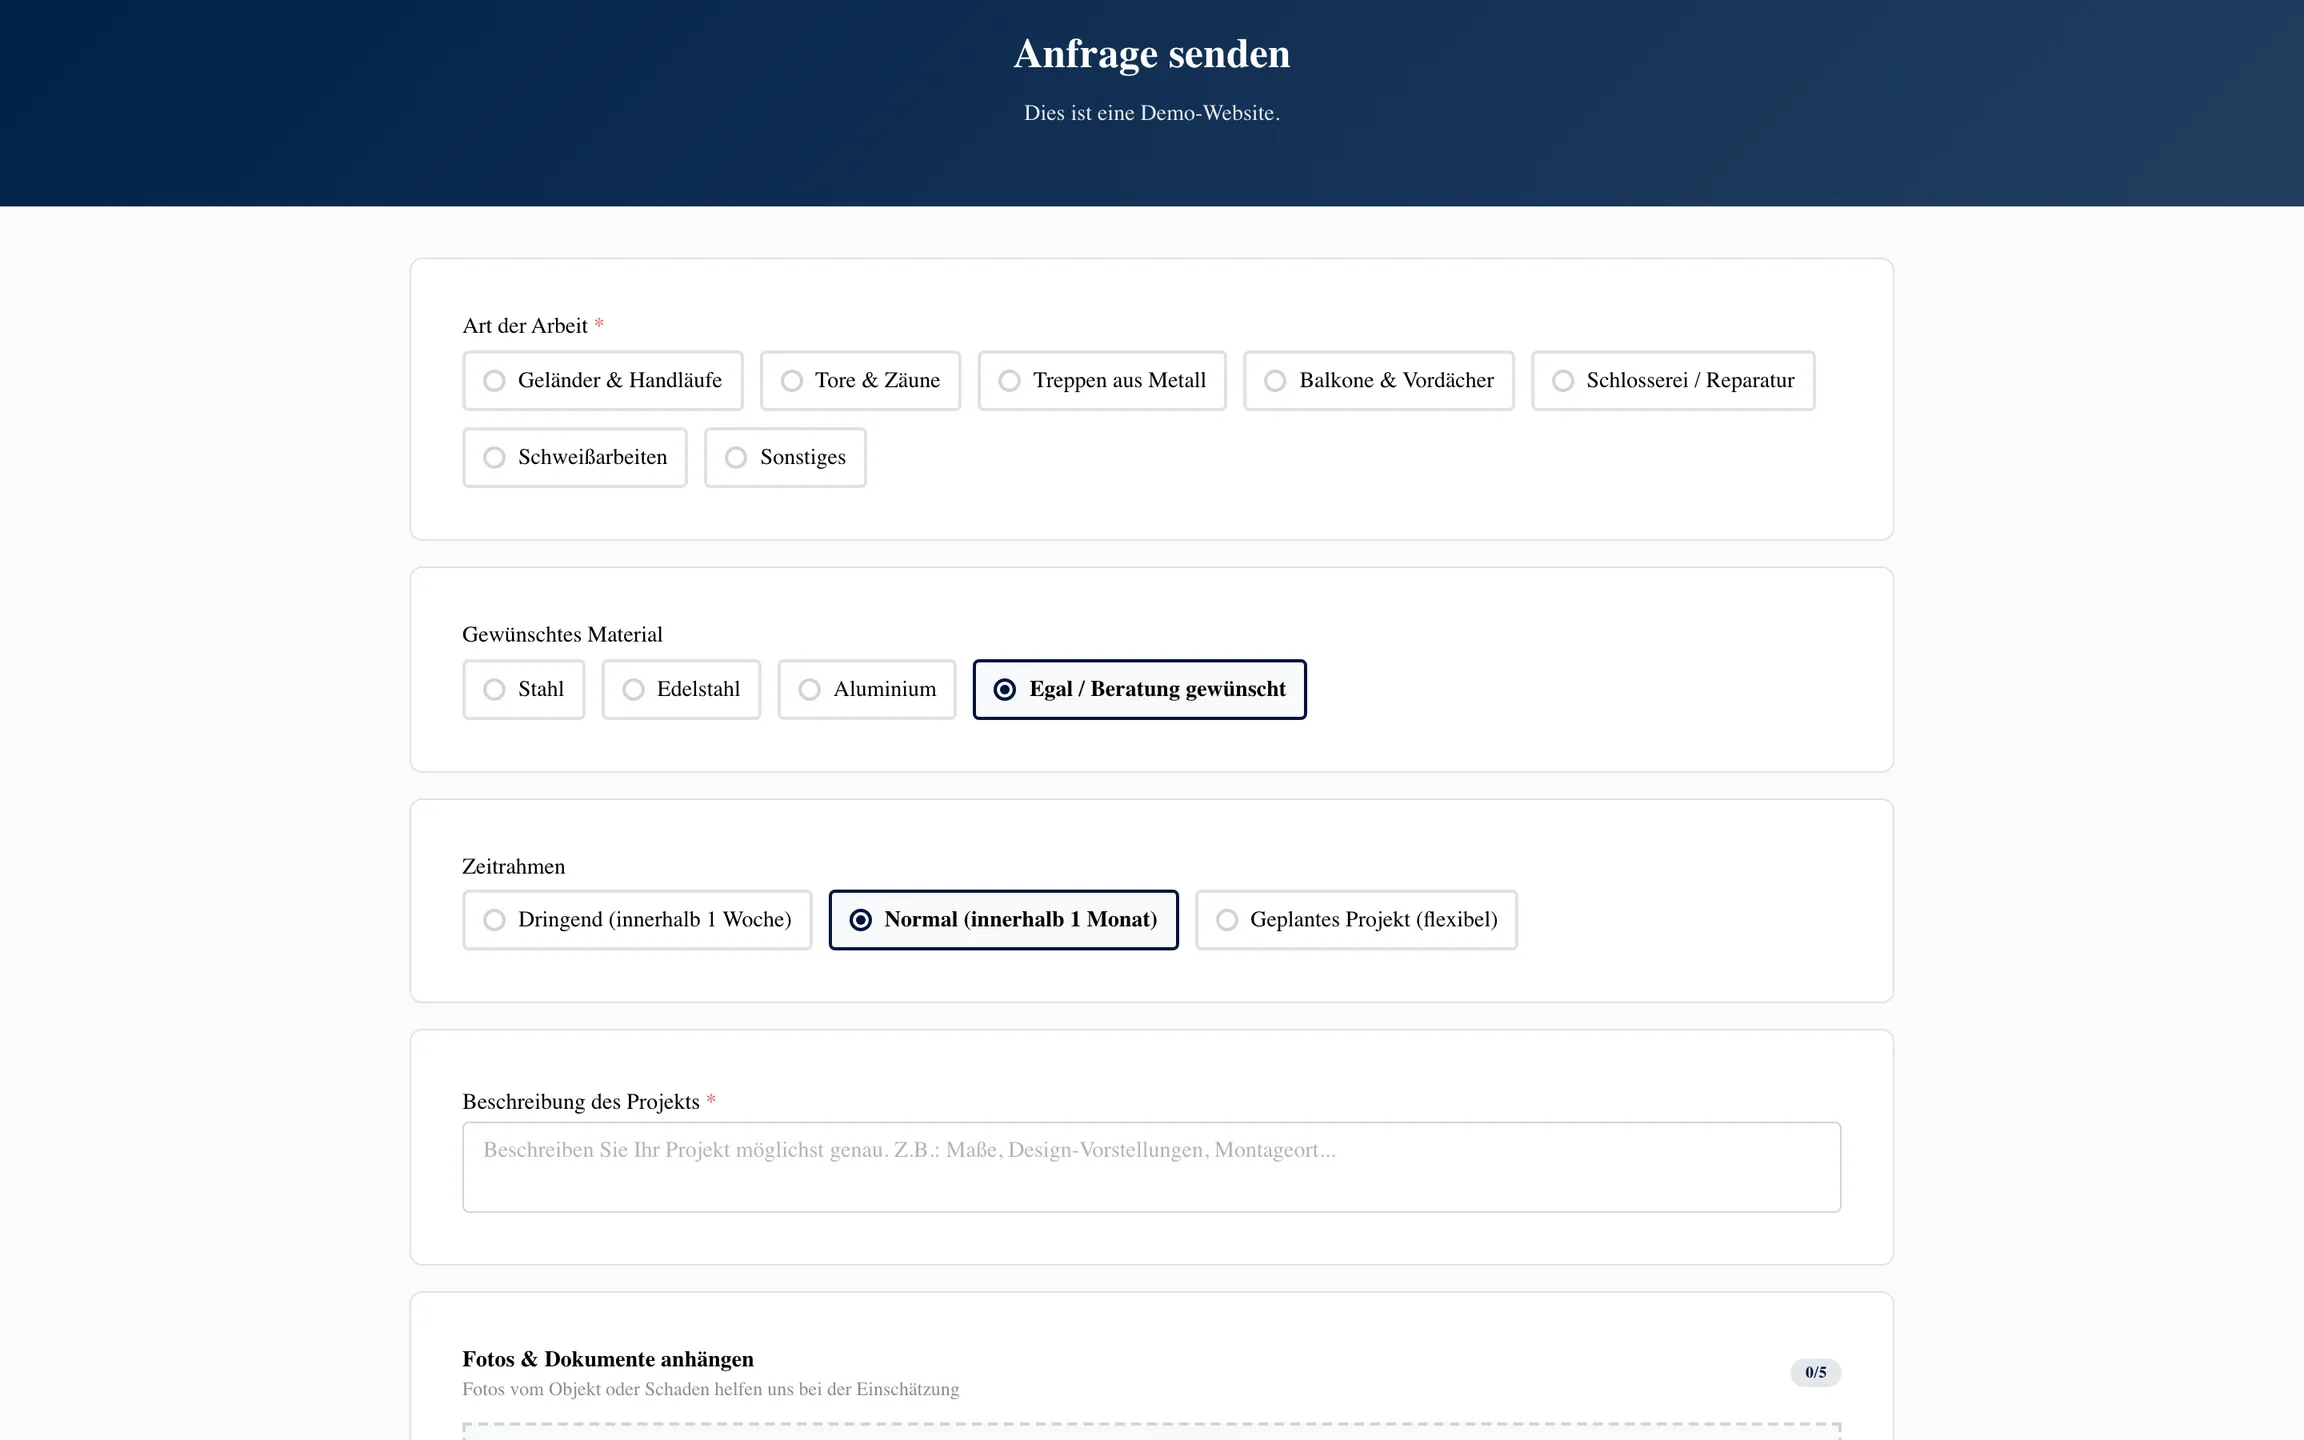Pick Balkone & Vordächer option
The image size is (2304, 1440).
click(x=1378, y=380)
